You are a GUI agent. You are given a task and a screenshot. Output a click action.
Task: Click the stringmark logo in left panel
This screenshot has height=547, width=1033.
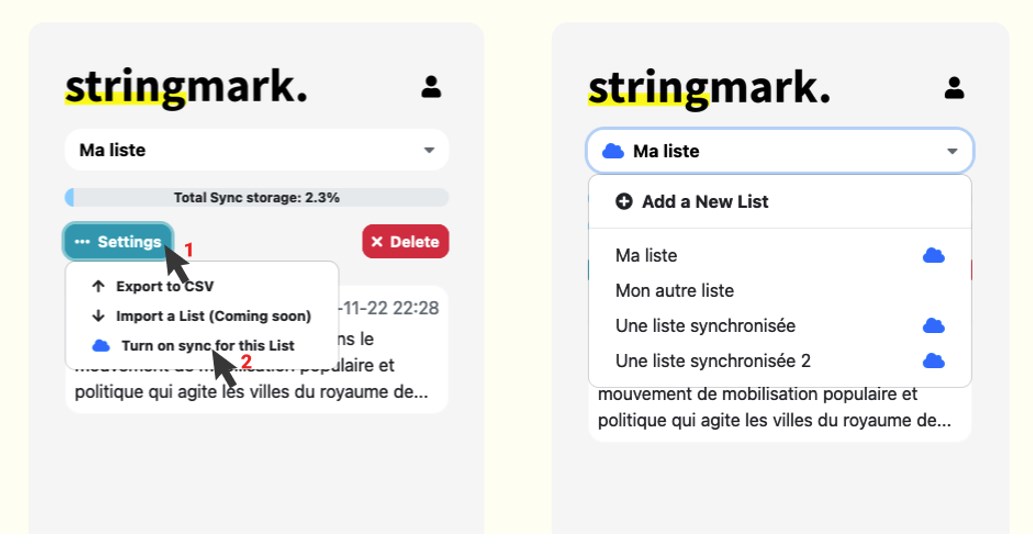coord(186,88)
